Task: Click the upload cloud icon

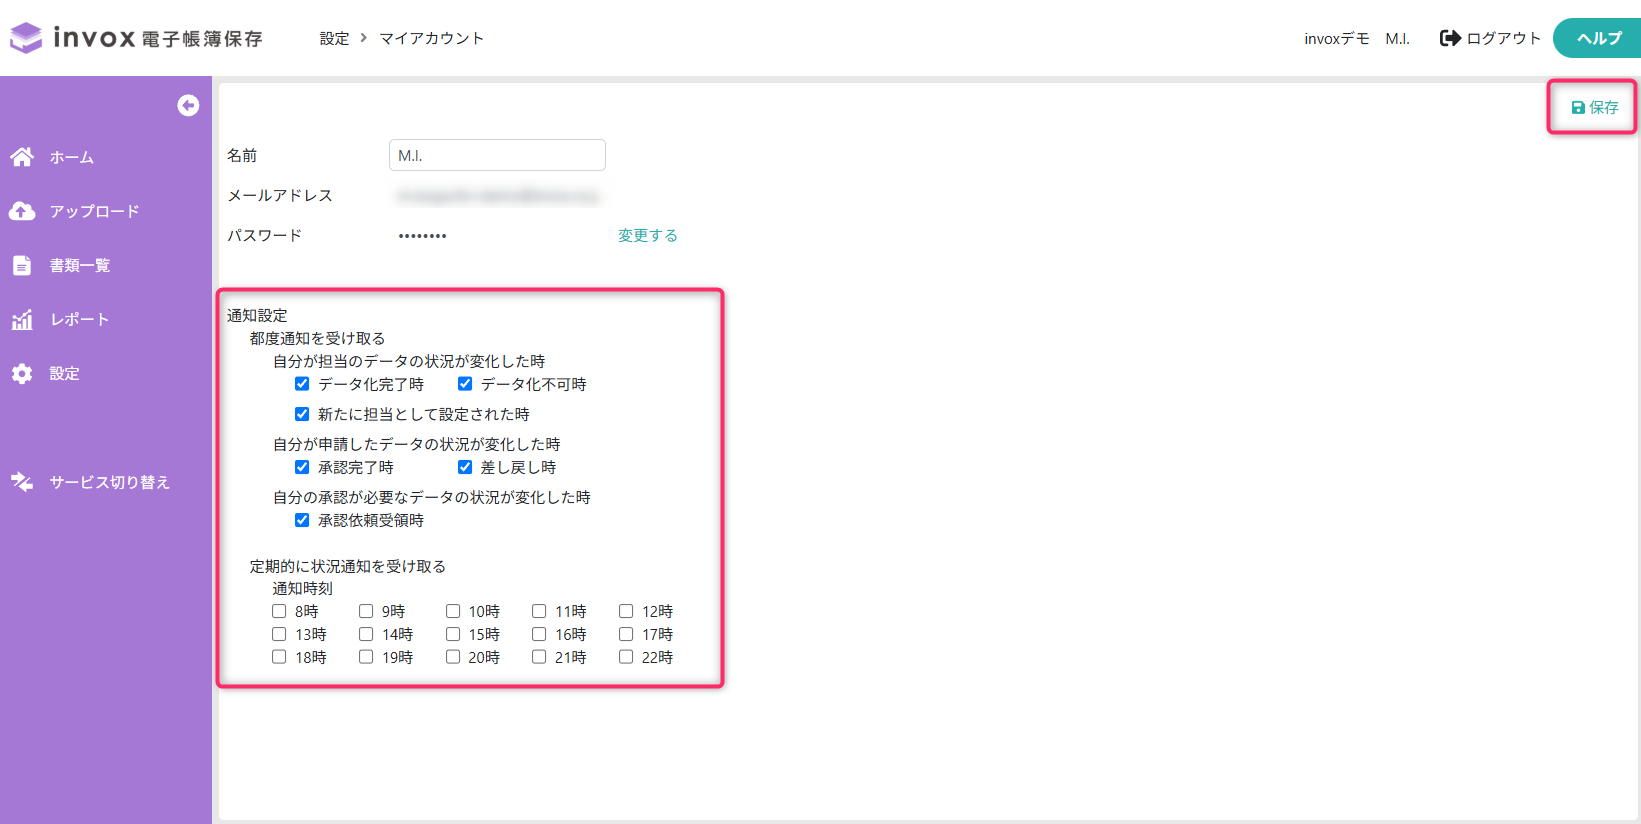Action: pos(22,211)
